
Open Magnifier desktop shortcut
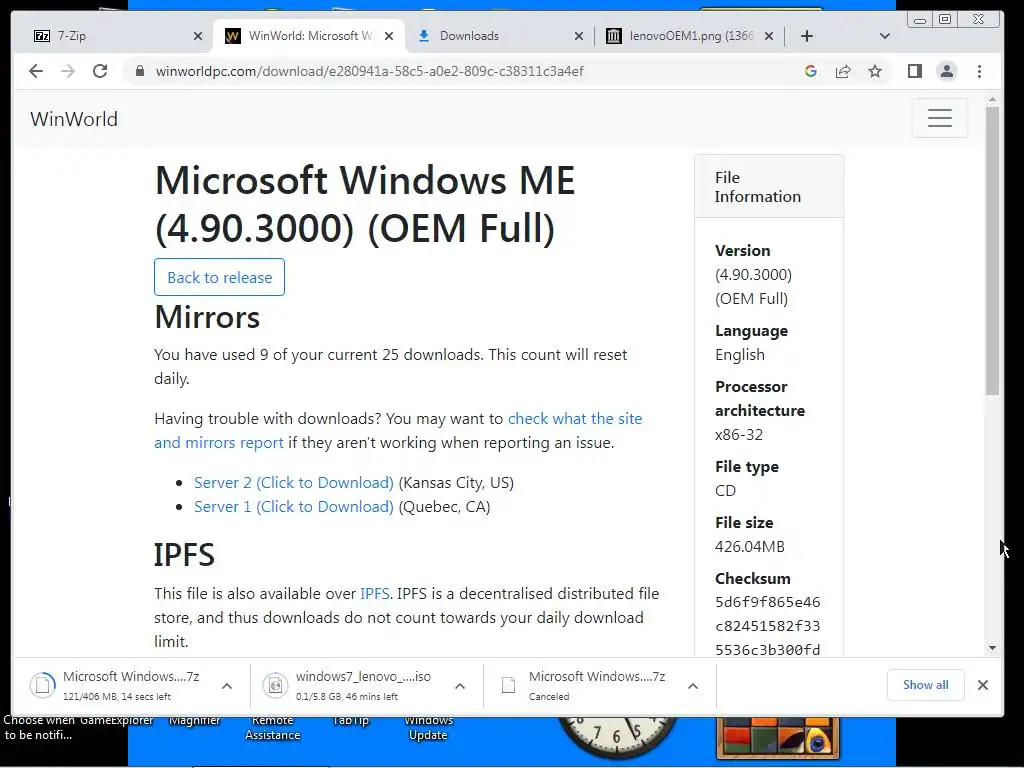pos(195,720)
